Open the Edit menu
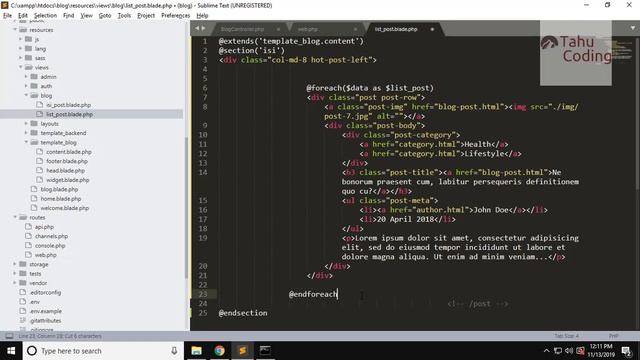 (x=22, y=16)
